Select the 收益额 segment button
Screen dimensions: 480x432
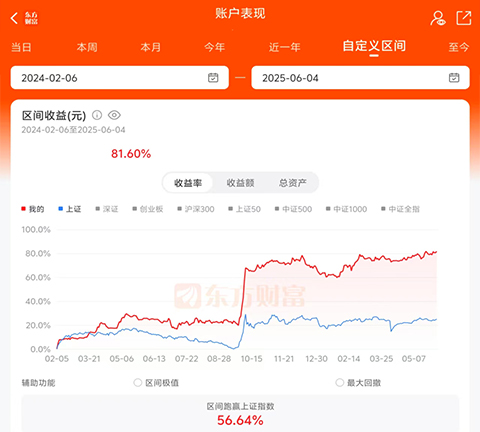coord(240,183)
